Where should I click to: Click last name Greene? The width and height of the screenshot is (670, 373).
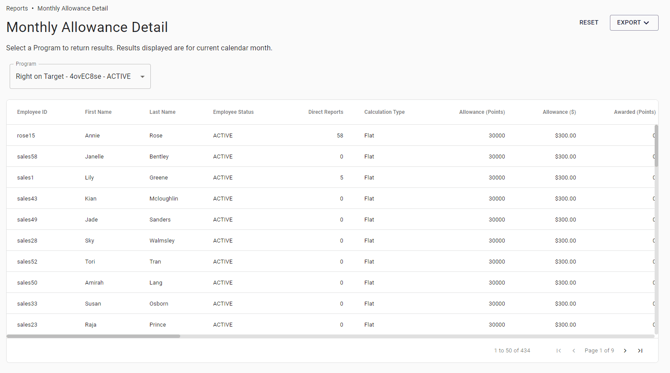click(x=159, y=177)
